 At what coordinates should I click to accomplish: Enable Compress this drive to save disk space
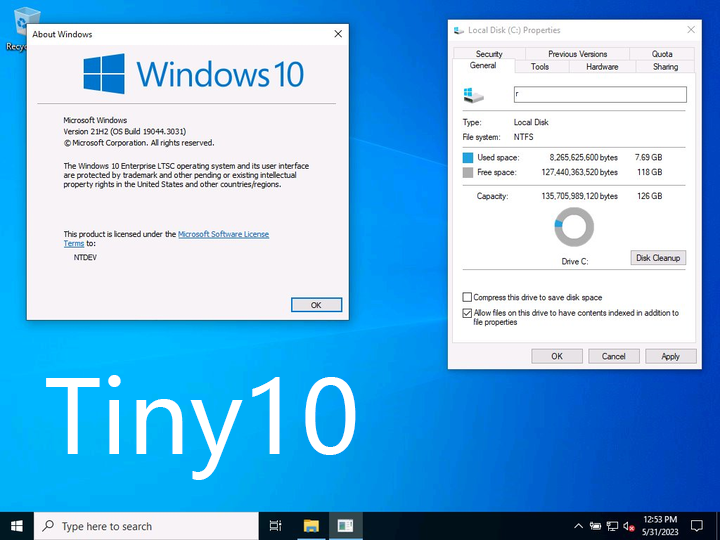(x=467, y=297)
